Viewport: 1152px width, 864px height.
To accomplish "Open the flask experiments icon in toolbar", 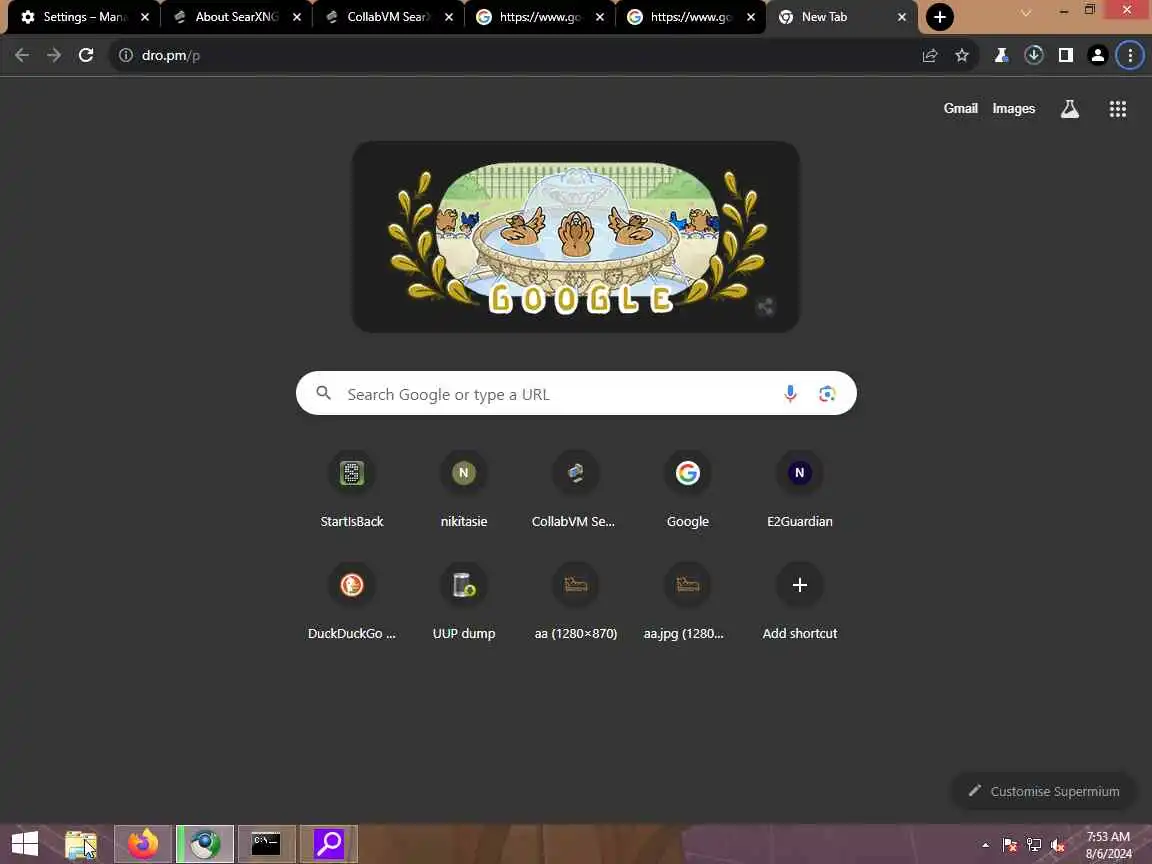I will click(1001, 55).
